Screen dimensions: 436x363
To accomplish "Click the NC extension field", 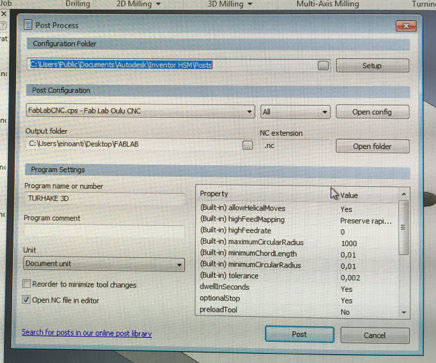I will point(295,146).
